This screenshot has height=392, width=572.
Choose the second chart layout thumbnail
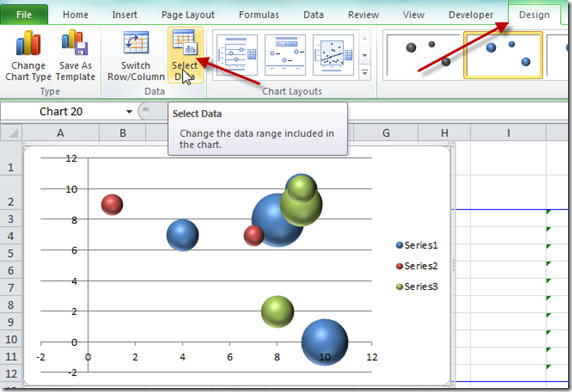[285, 55]
